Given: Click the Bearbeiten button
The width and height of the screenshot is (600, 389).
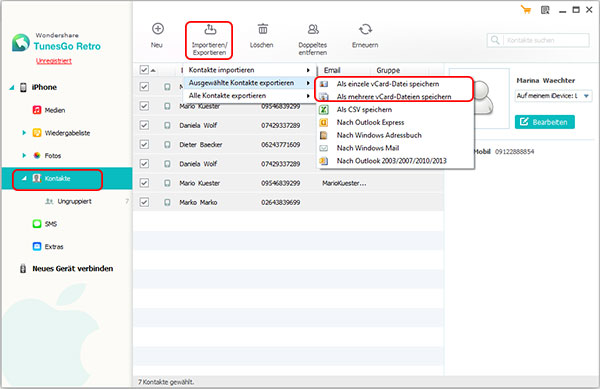Looking at the screenshot, I should point(545,122).
